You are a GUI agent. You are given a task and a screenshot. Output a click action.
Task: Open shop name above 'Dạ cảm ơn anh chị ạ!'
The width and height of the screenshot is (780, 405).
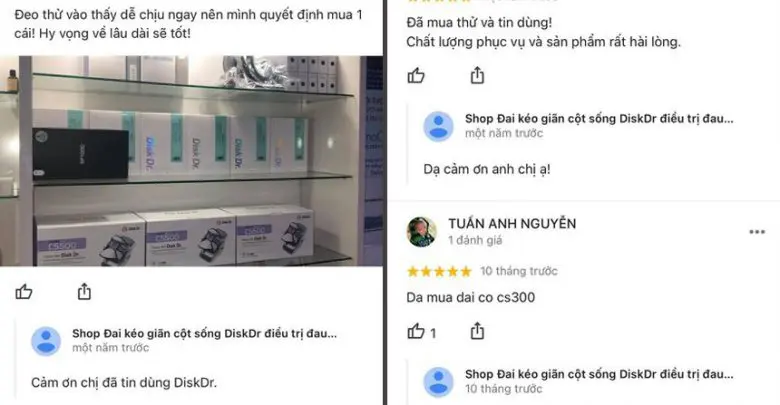tap(599, 118)
